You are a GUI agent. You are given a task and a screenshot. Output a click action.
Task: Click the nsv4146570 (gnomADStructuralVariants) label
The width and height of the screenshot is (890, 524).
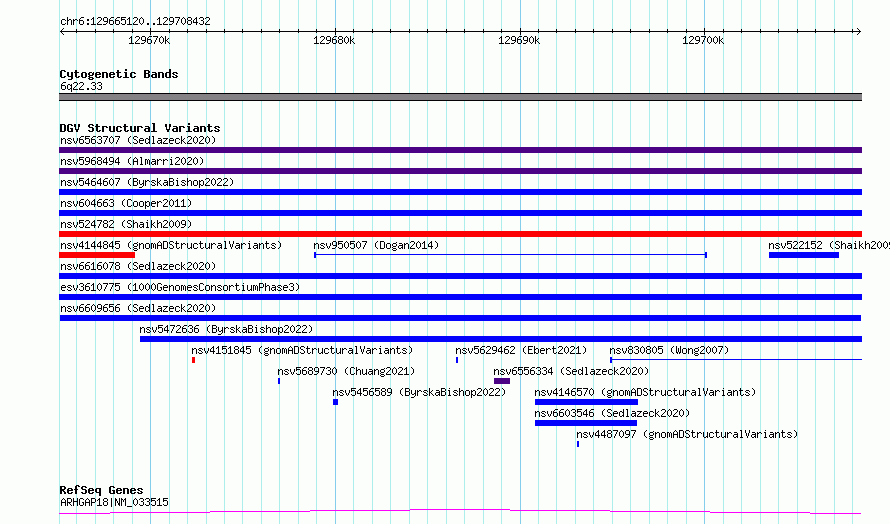coord(645,392)
